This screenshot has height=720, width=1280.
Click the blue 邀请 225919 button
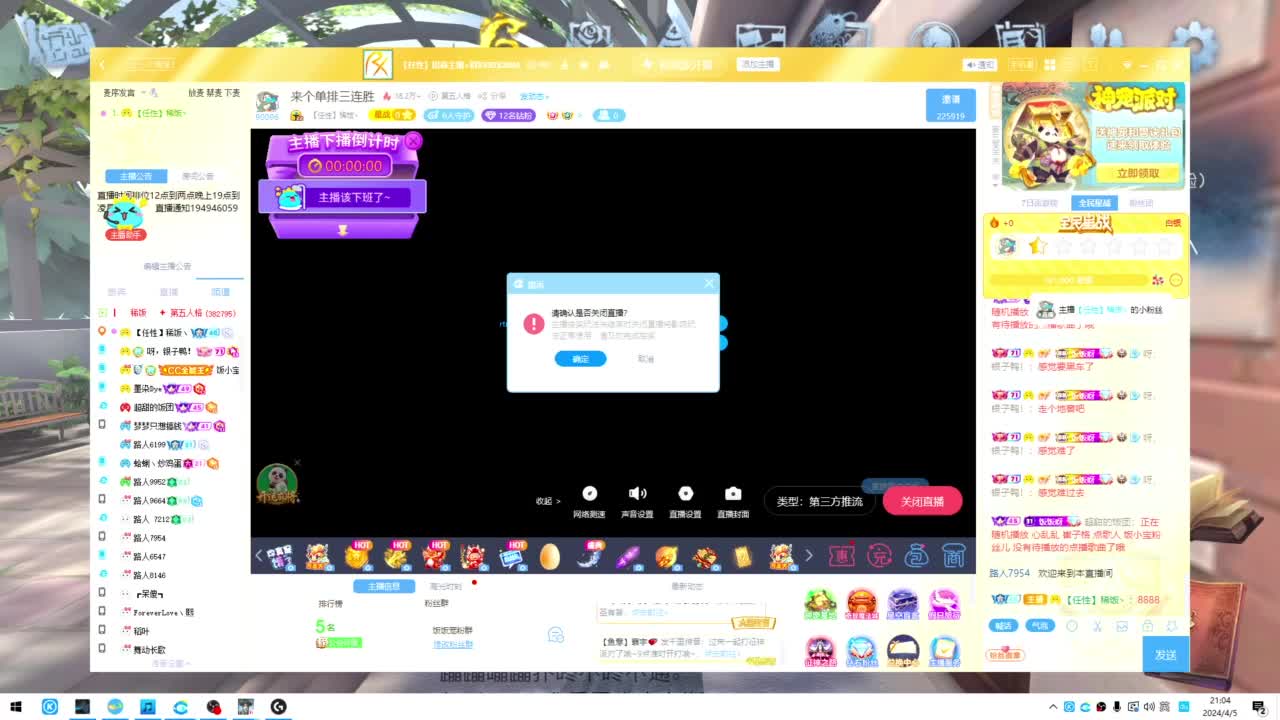pyautogui.click(x=951, y=105)
